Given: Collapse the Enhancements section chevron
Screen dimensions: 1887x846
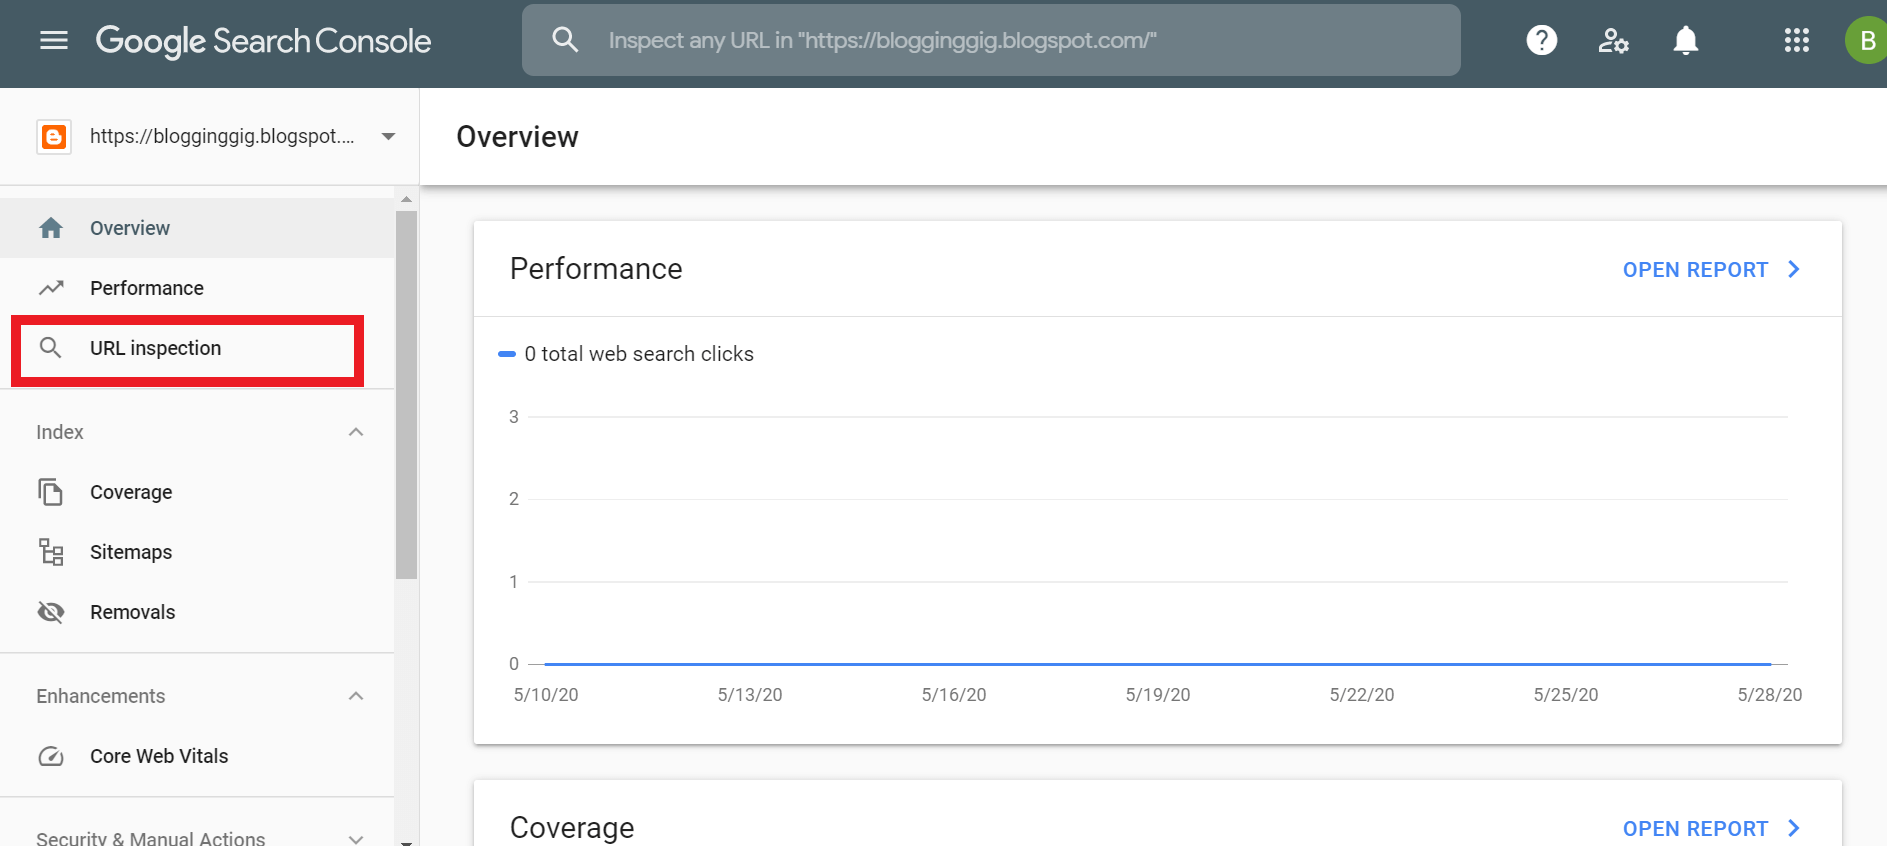Looking at the screenshot, I should 356,696.
